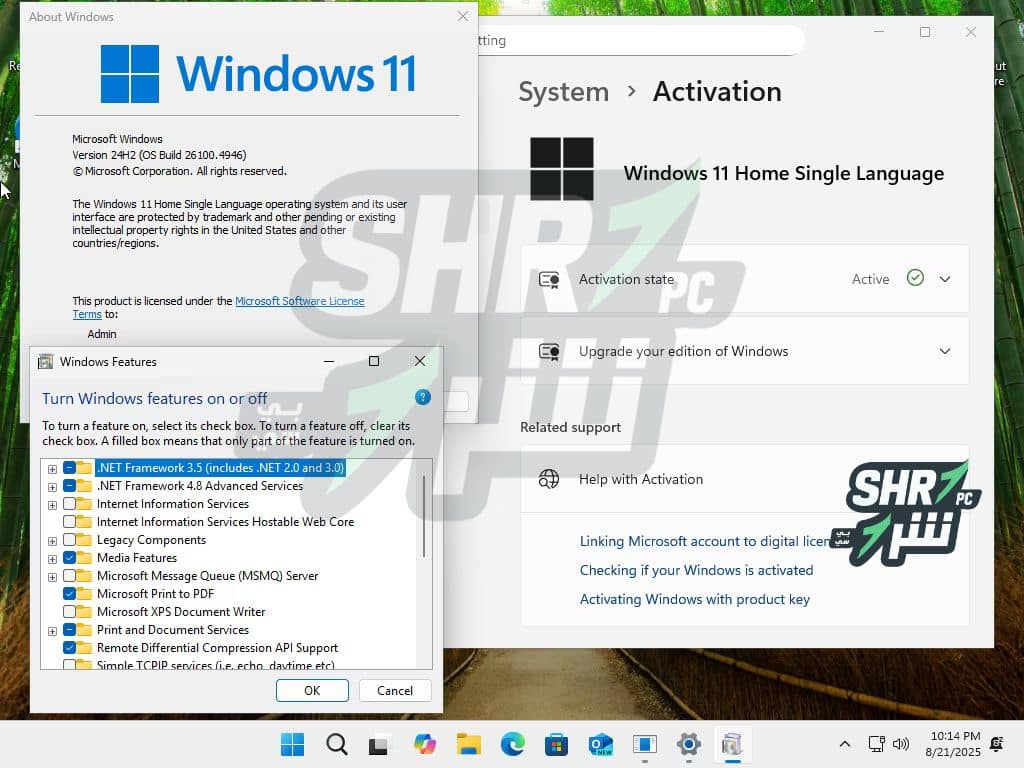Switch to the About Windows taskbar app

[x=645, y=744]
